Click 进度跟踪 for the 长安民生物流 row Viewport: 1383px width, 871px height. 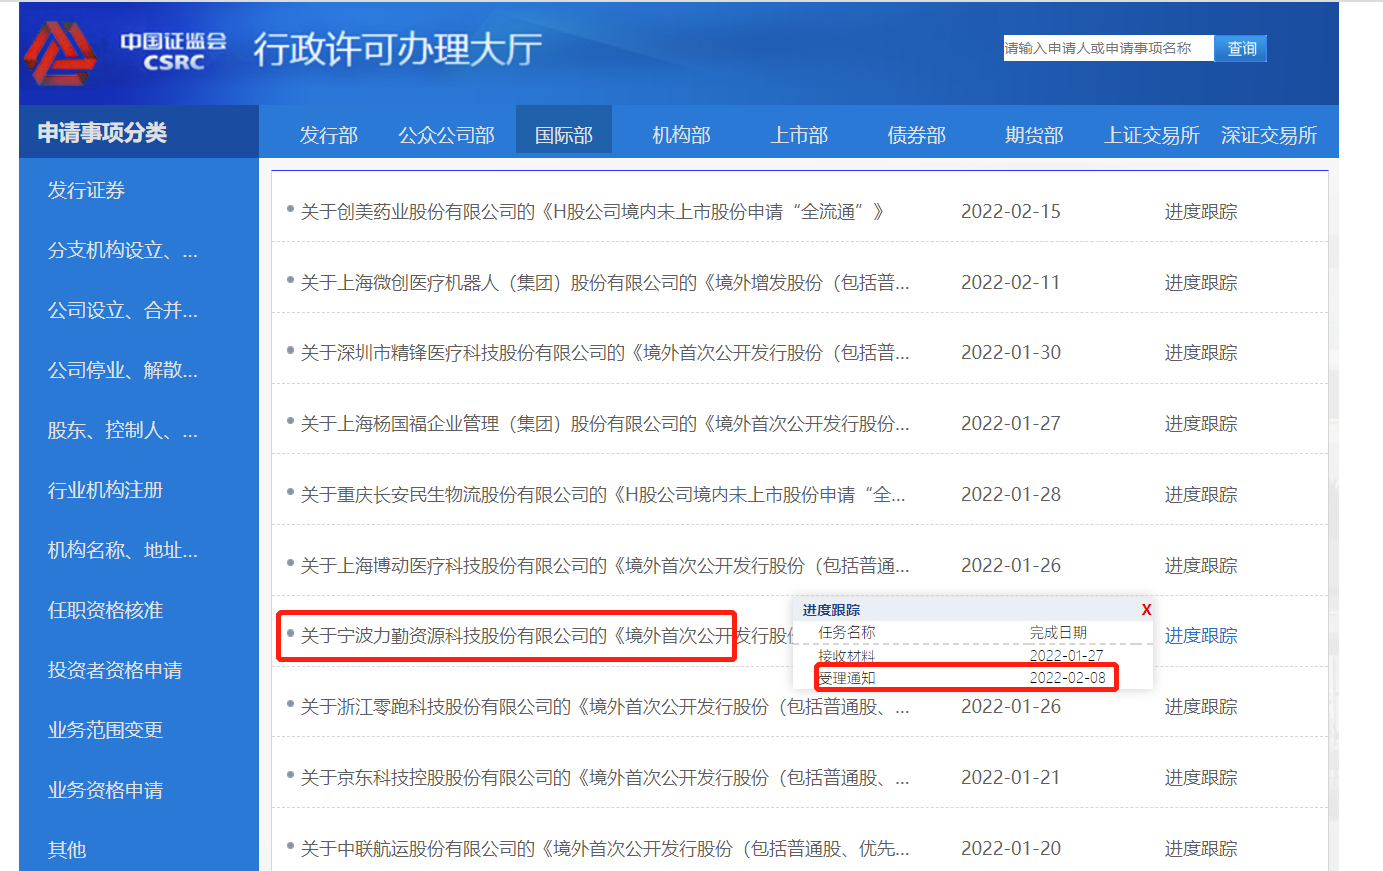coord(1201,495)
